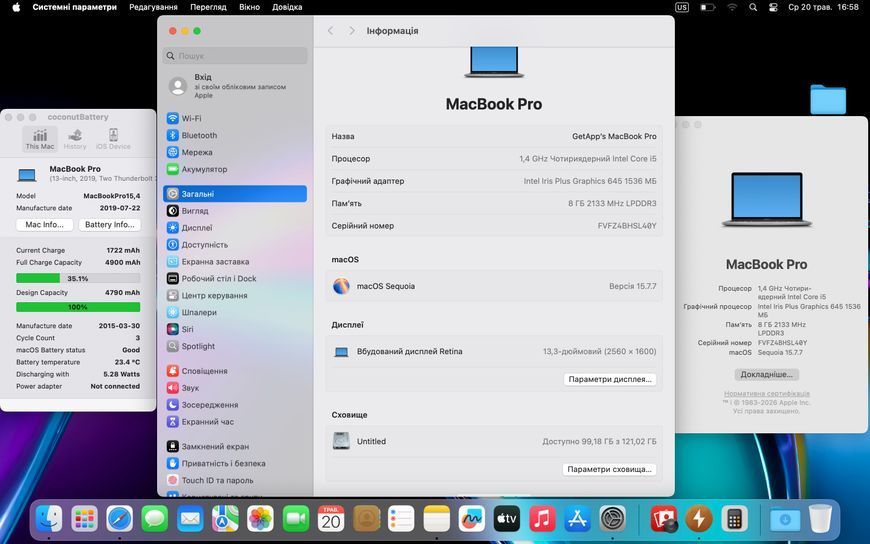Click the US input source indicator
Image resolution: width=870 pixels, height=544 pixels.
(x=682, y=7)
